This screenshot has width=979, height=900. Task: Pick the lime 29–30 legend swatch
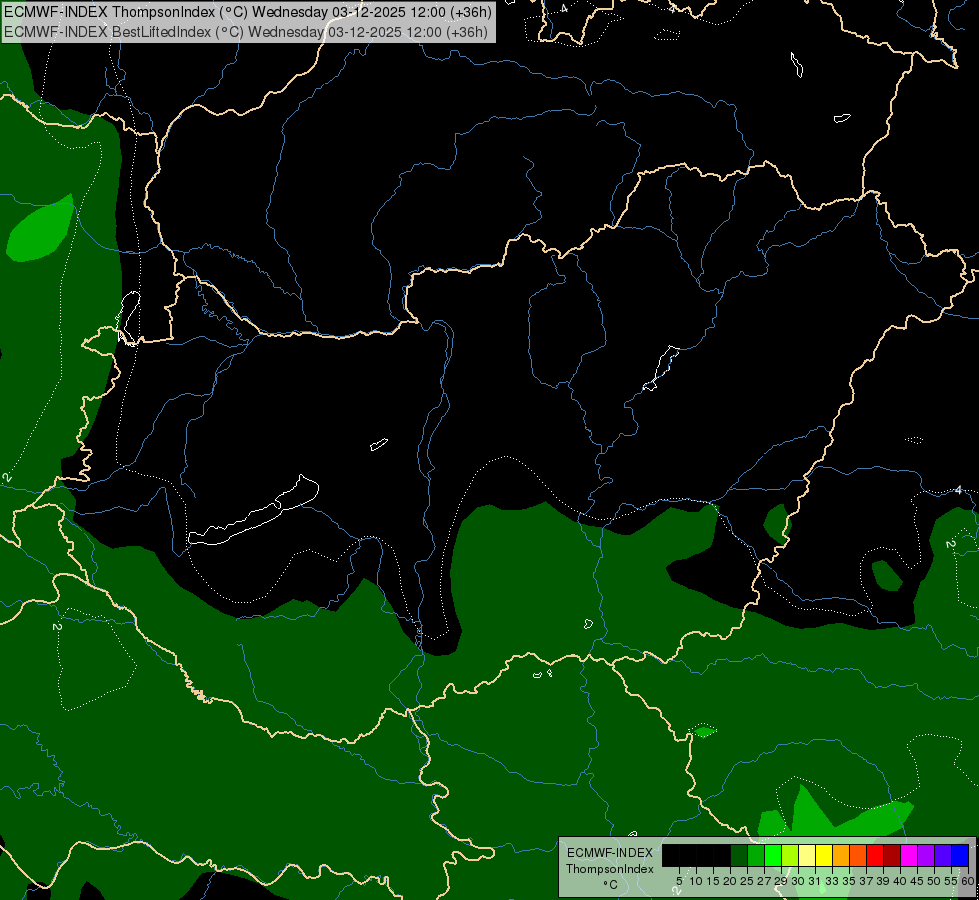[x=790, y=855]
